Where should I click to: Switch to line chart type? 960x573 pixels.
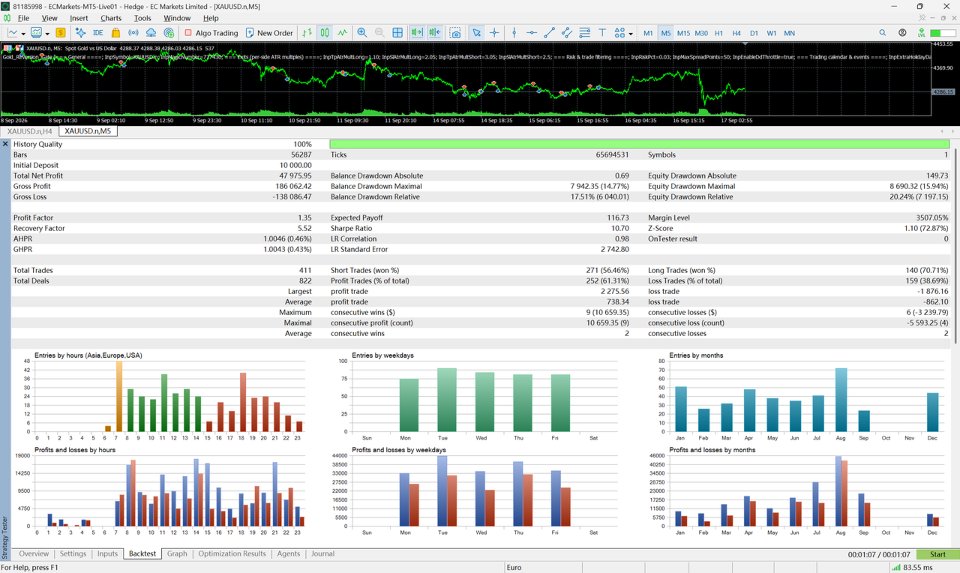pos(342,32)
